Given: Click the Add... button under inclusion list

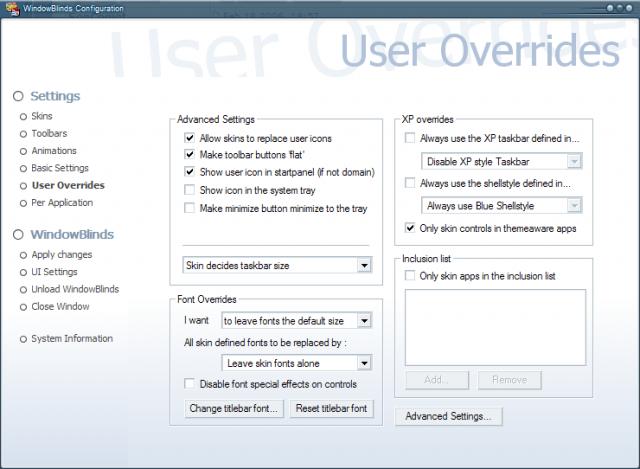Looking at the screenshot, I should (437, 380).
